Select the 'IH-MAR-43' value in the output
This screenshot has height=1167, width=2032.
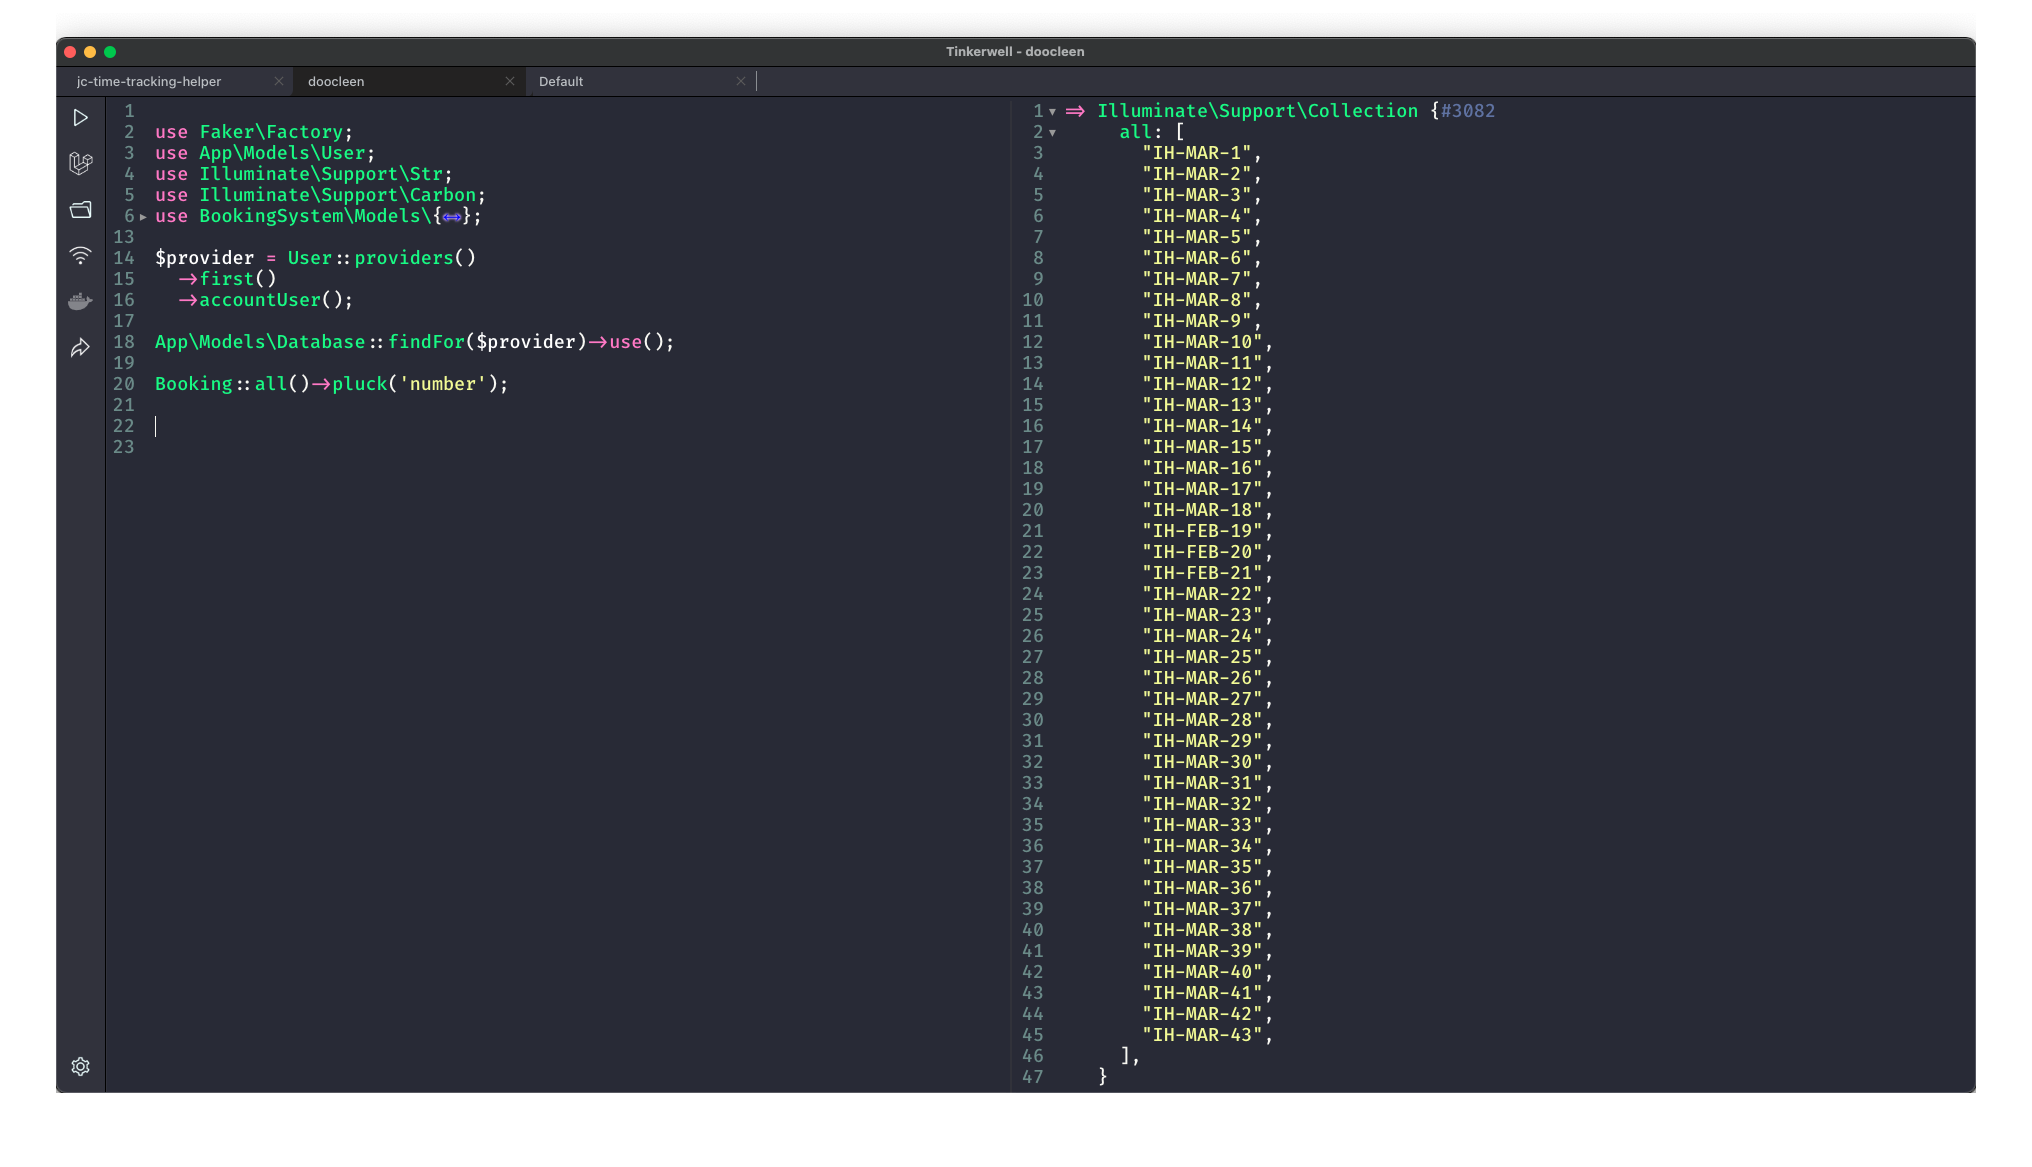(x=1205, y=1035)
